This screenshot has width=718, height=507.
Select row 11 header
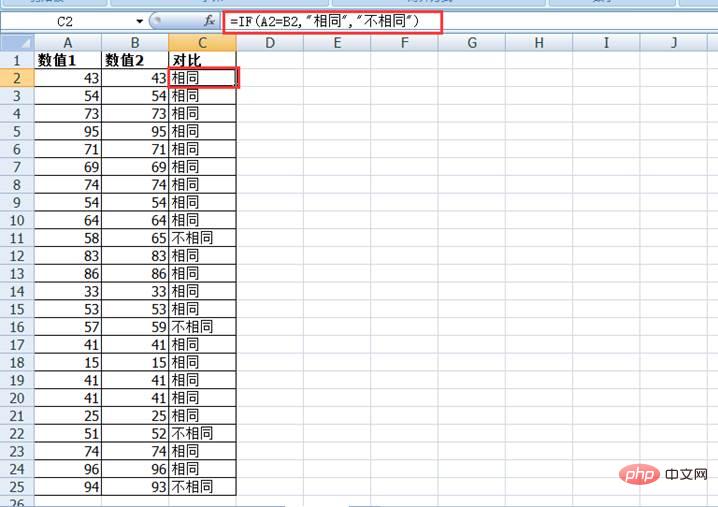[x=17, y=238]
